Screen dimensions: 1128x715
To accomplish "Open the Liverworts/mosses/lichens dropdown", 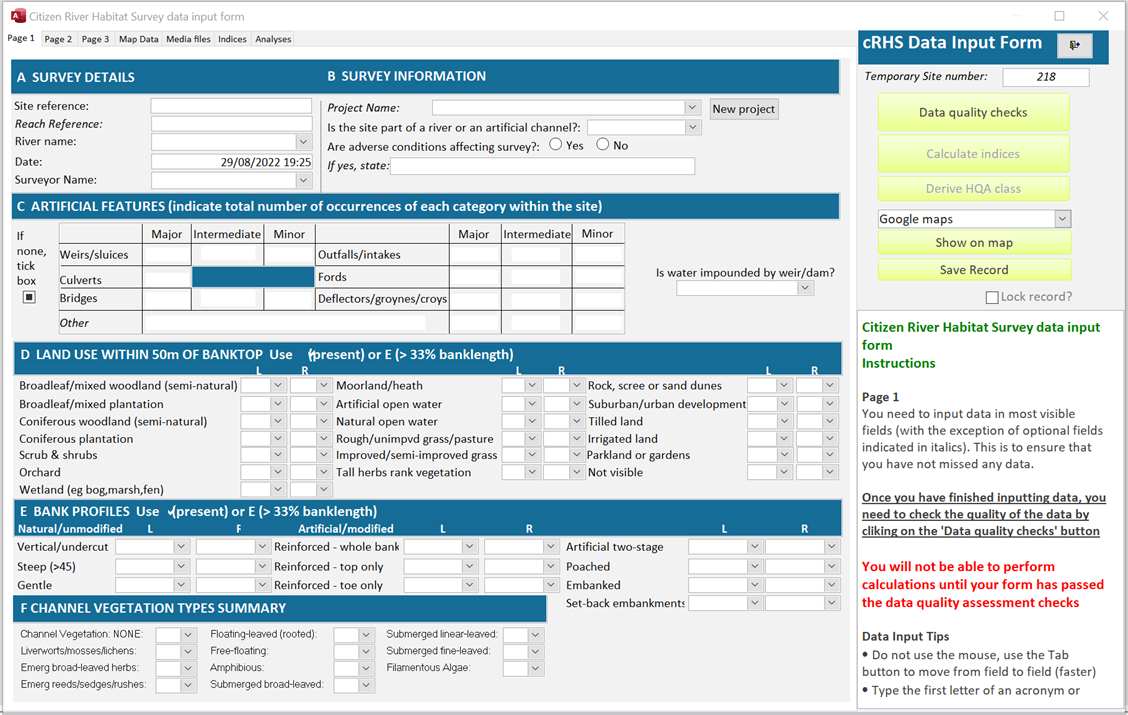I will point(188,651).
